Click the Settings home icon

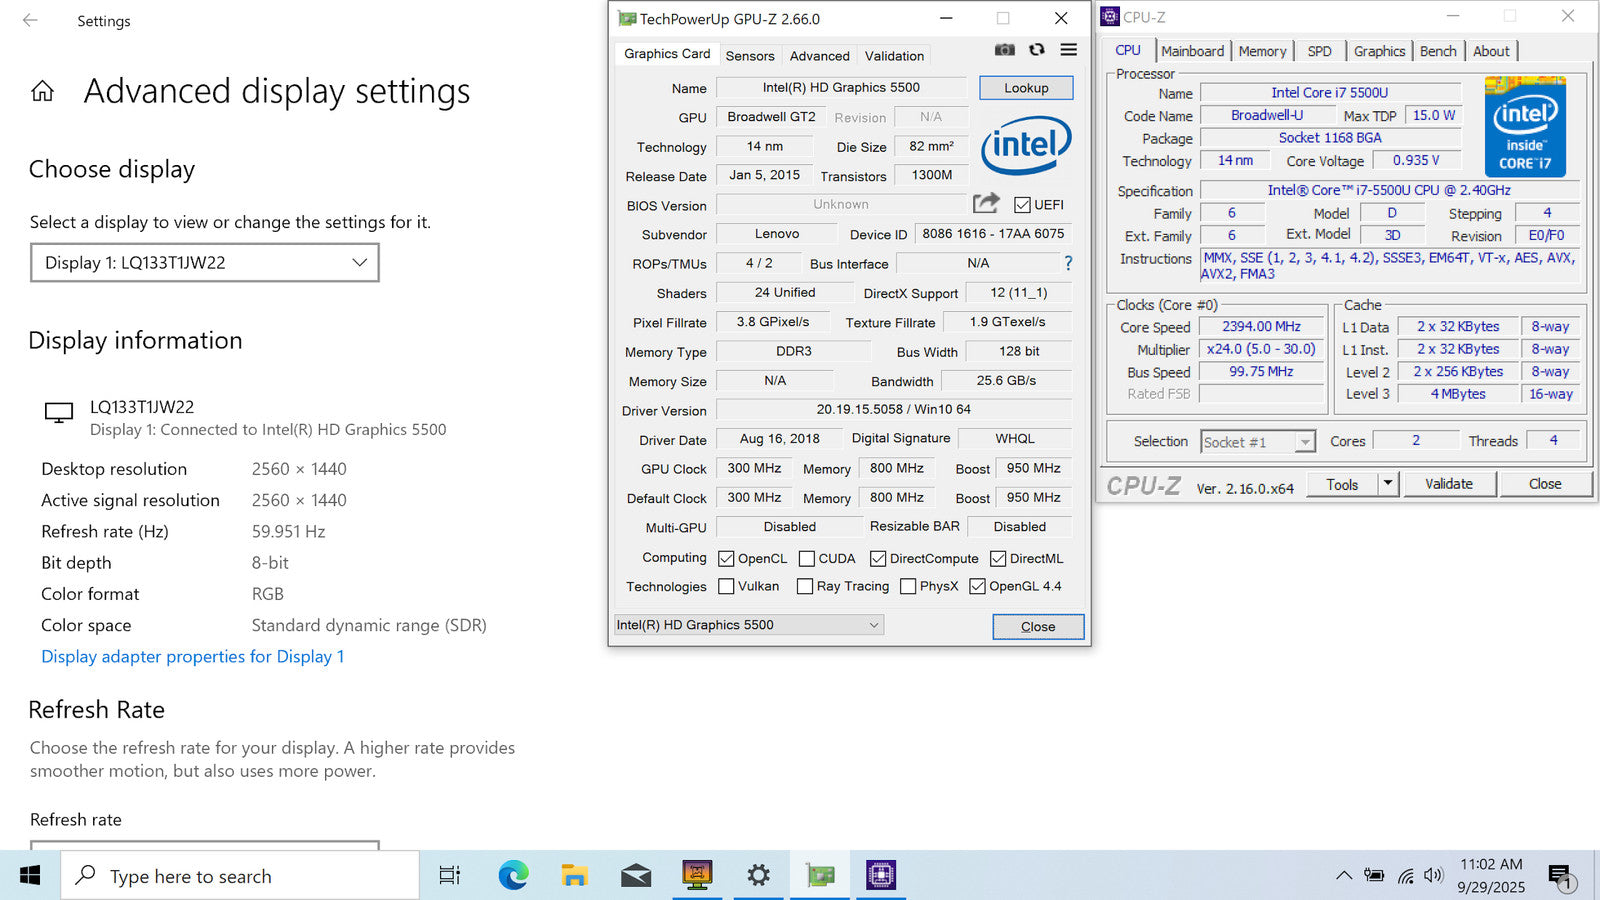click(42, 92)
